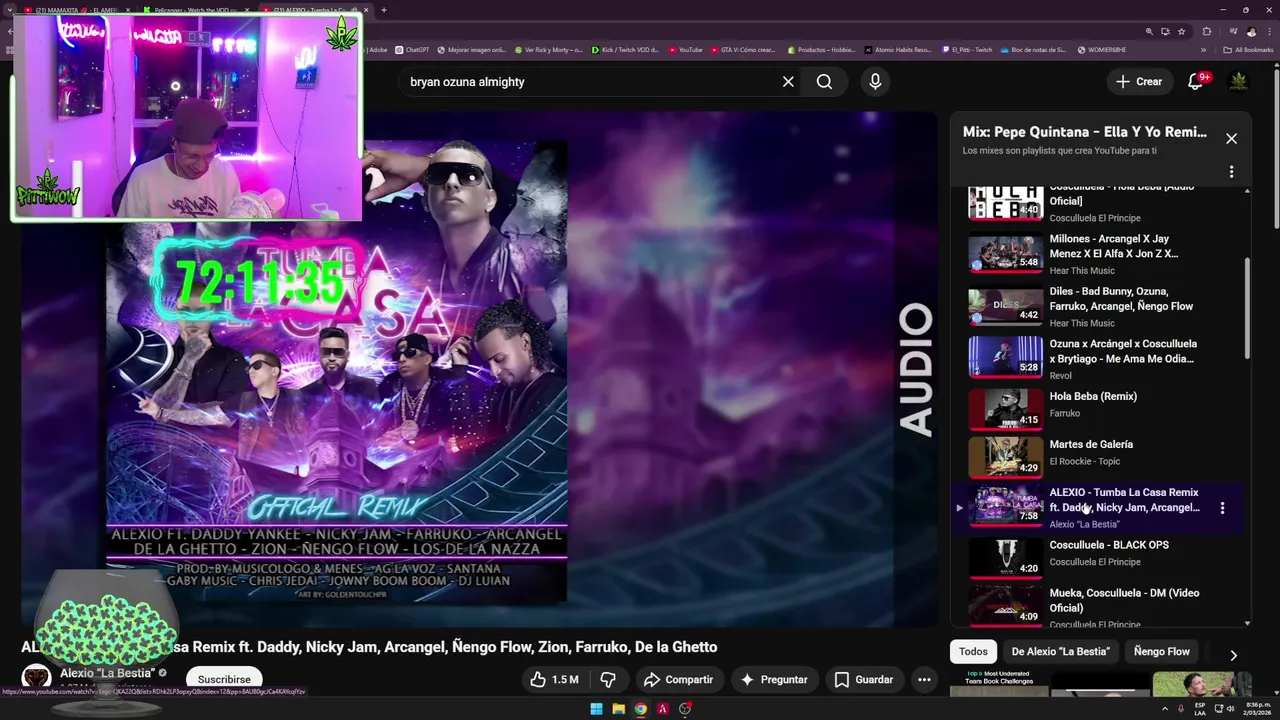Screen dimensions: 1280x720
Task: Clear the YouTube search box text
Action: (x=788, y=82)
